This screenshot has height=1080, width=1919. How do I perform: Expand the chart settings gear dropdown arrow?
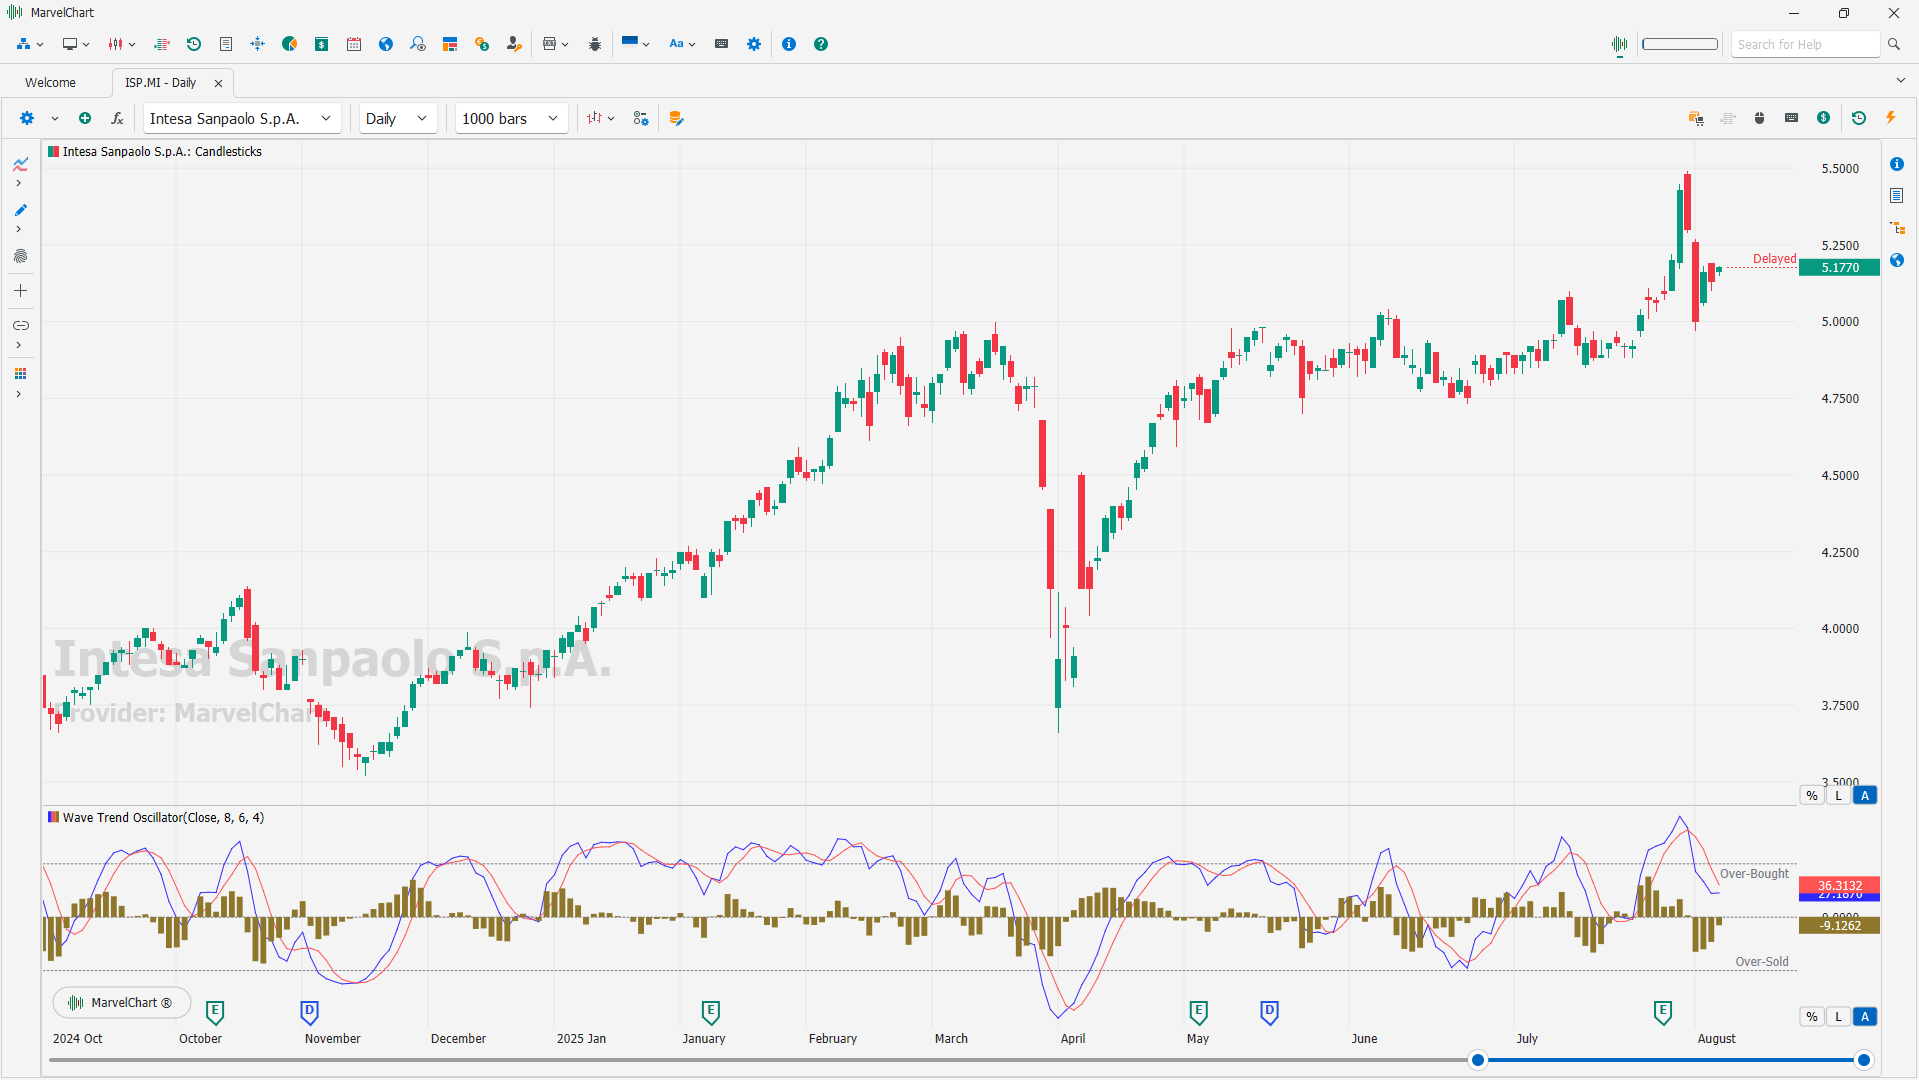pyautogui.click(x=55, y=119)
